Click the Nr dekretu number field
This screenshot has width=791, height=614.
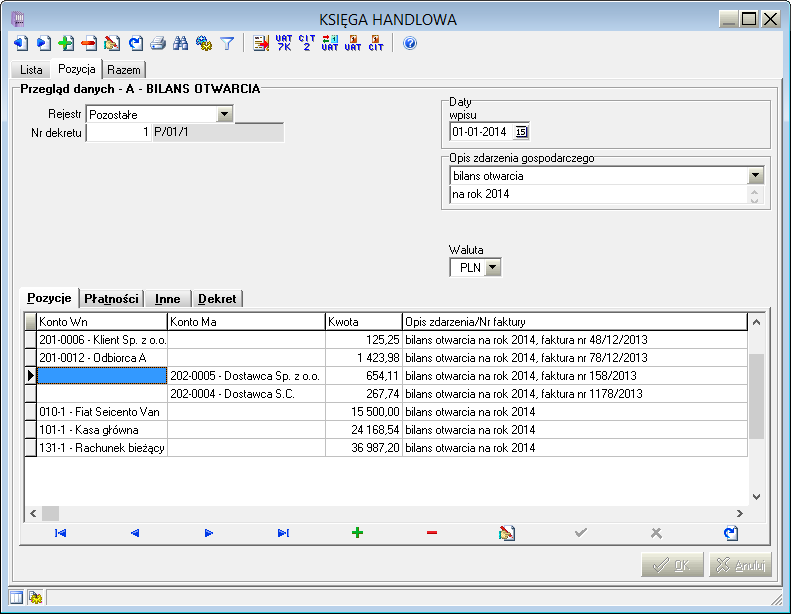[119, 133]
